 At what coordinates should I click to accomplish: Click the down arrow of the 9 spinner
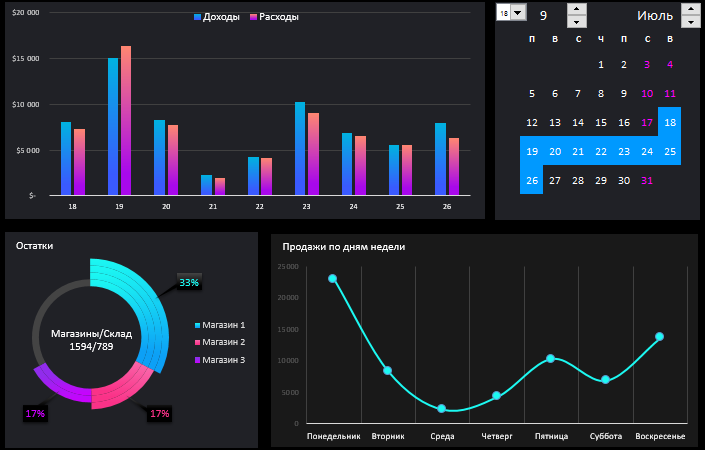[577, 21]
